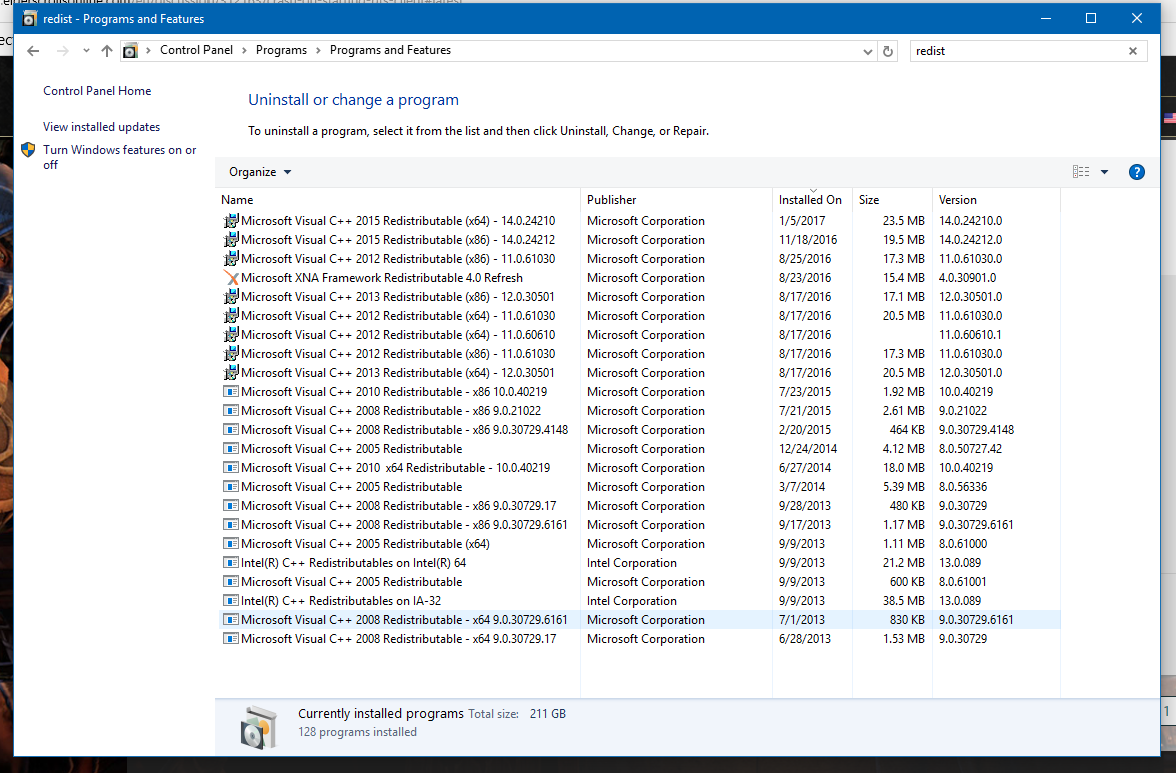Click icon of Visual C++ 2012 x64 11.0.60610
1176x773 pixels.
coord(231,334)
